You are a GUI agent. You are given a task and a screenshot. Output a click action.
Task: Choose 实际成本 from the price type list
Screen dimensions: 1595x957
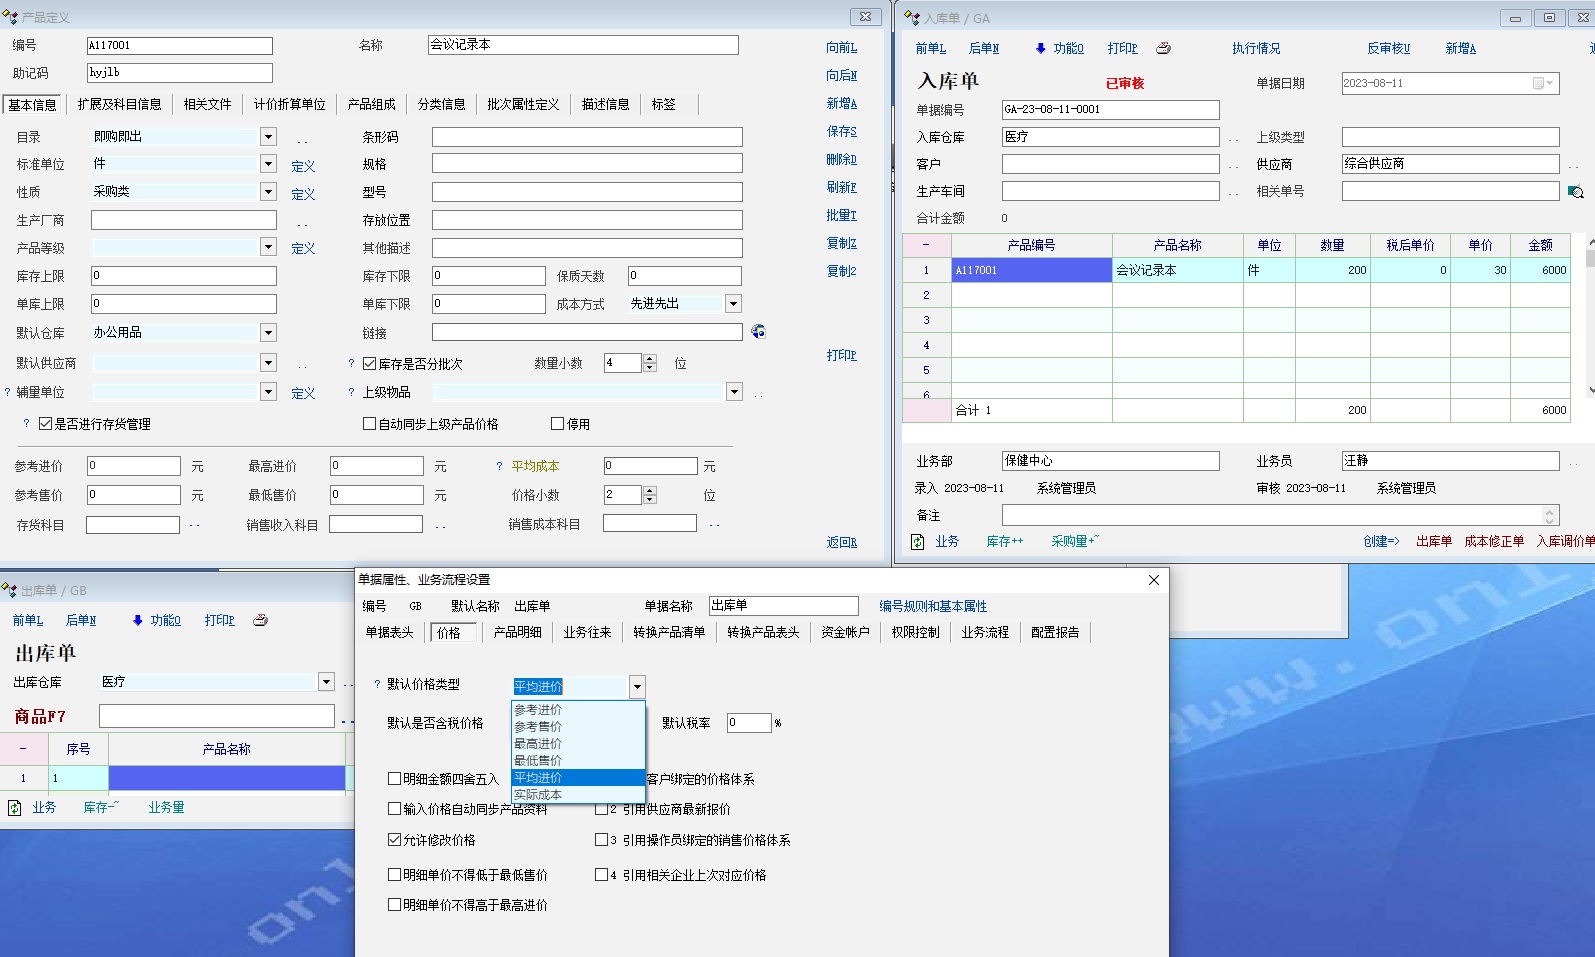click(538, 795)
